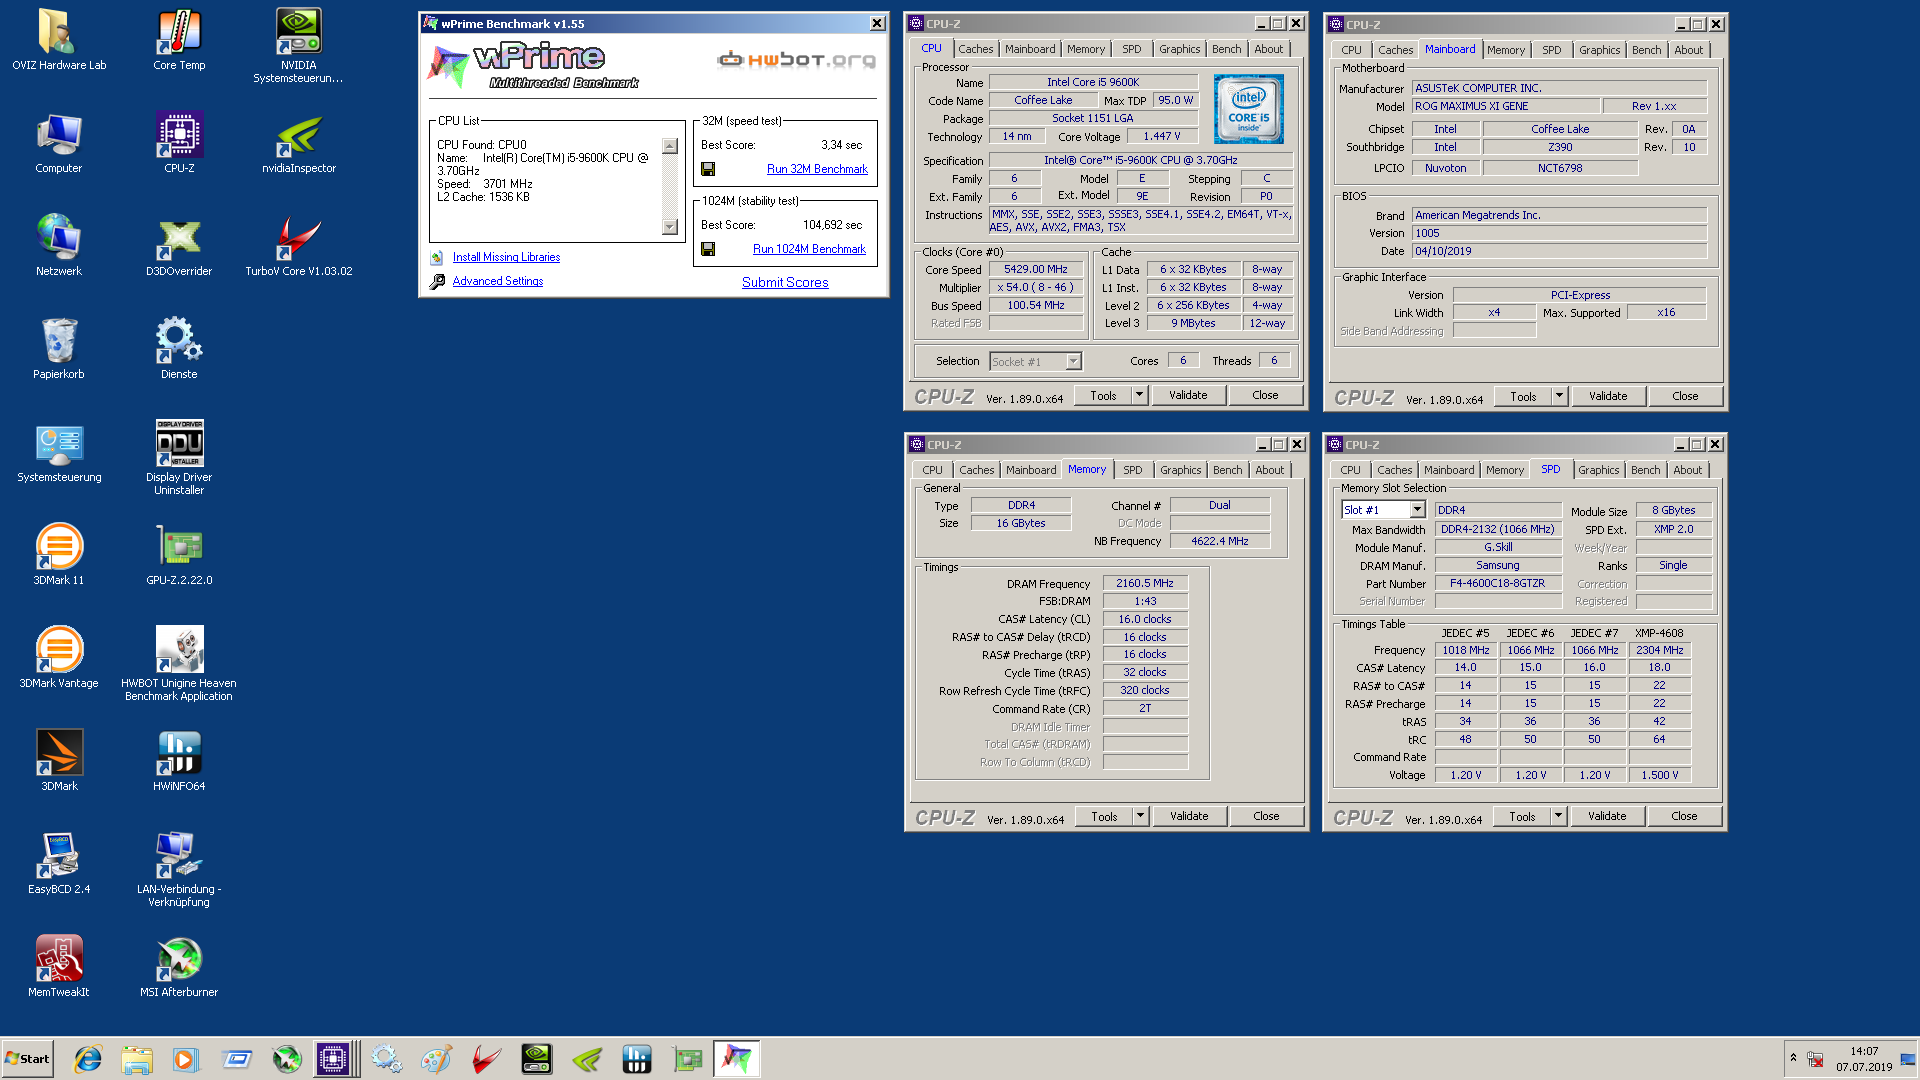Image resolution: width=1920 pixels, height=1080 pixels.
Task: Click Close button in Mainboard window
Action: [1685, 396]
